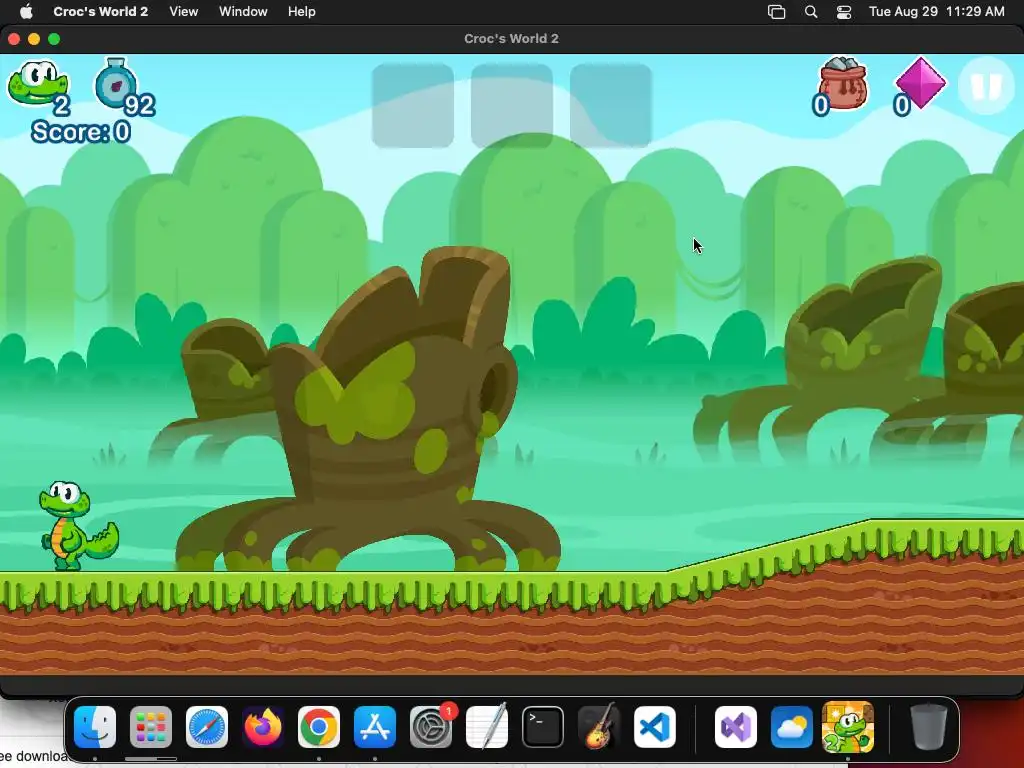Close the Croc's World 2 window
The image size is (1024, 768).
(14, 39)
